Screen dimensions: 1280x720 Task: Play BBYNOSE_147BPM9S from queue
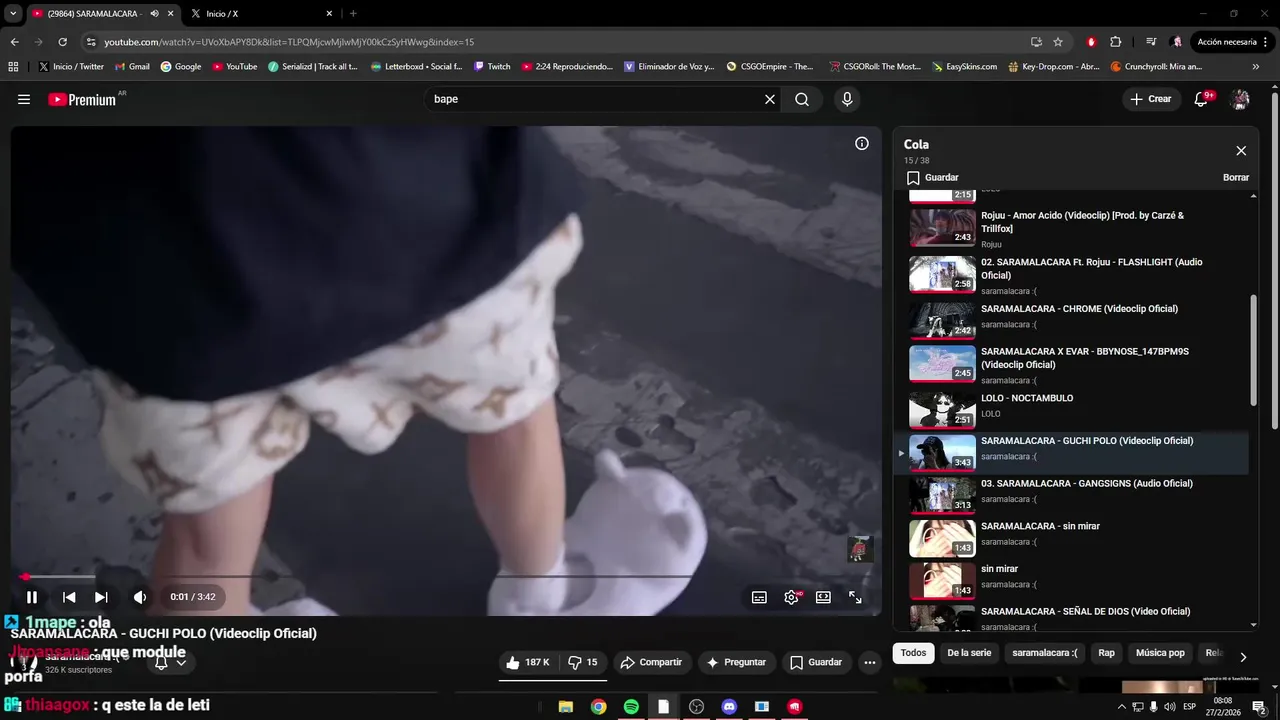pos(1074,364)
